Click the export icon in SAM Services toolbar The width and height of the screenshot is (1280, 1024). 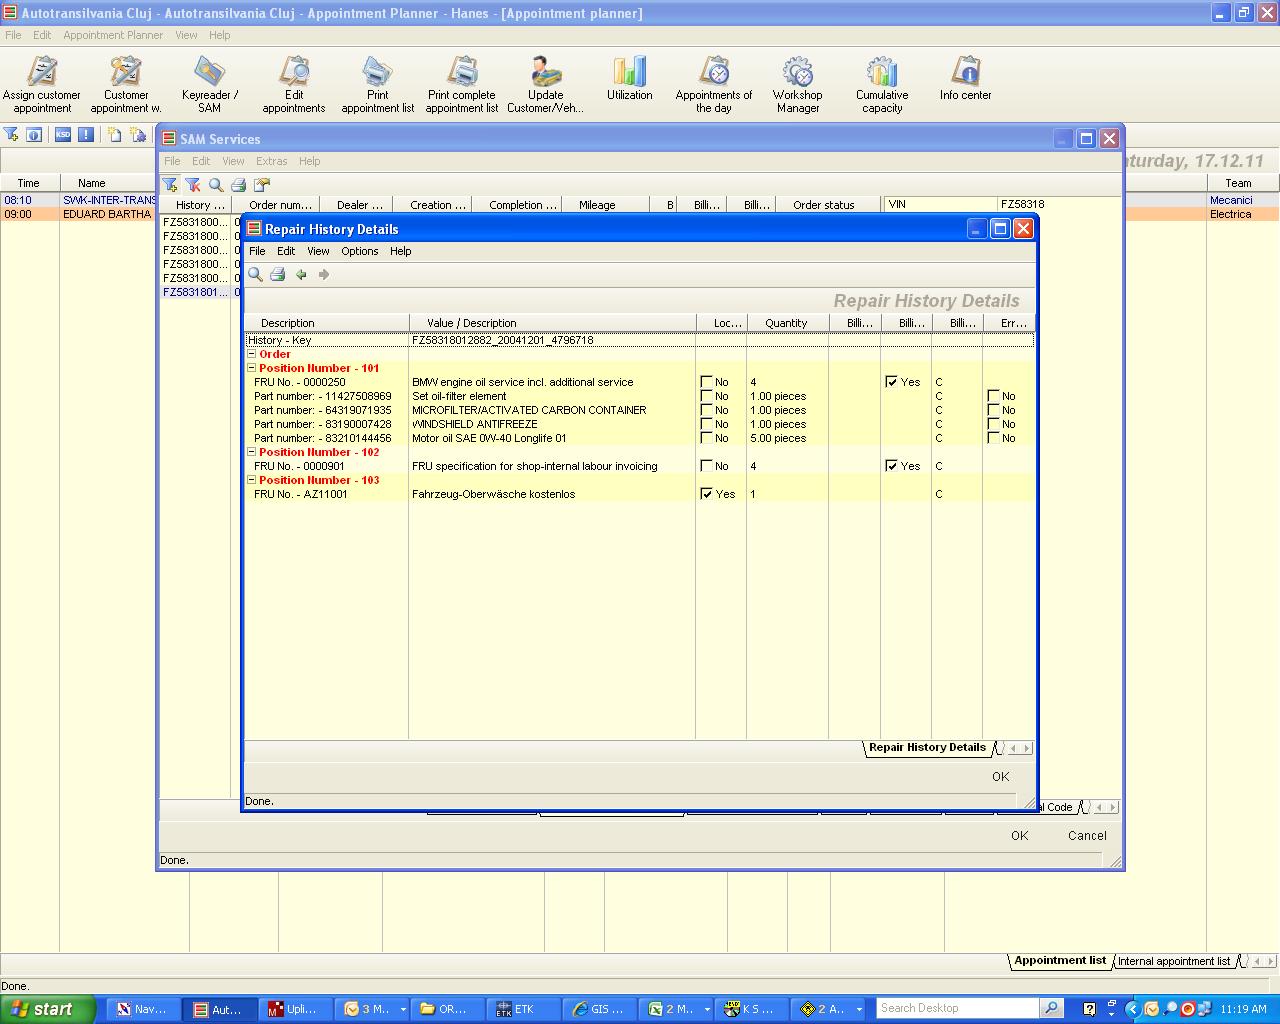click(262, 185)
